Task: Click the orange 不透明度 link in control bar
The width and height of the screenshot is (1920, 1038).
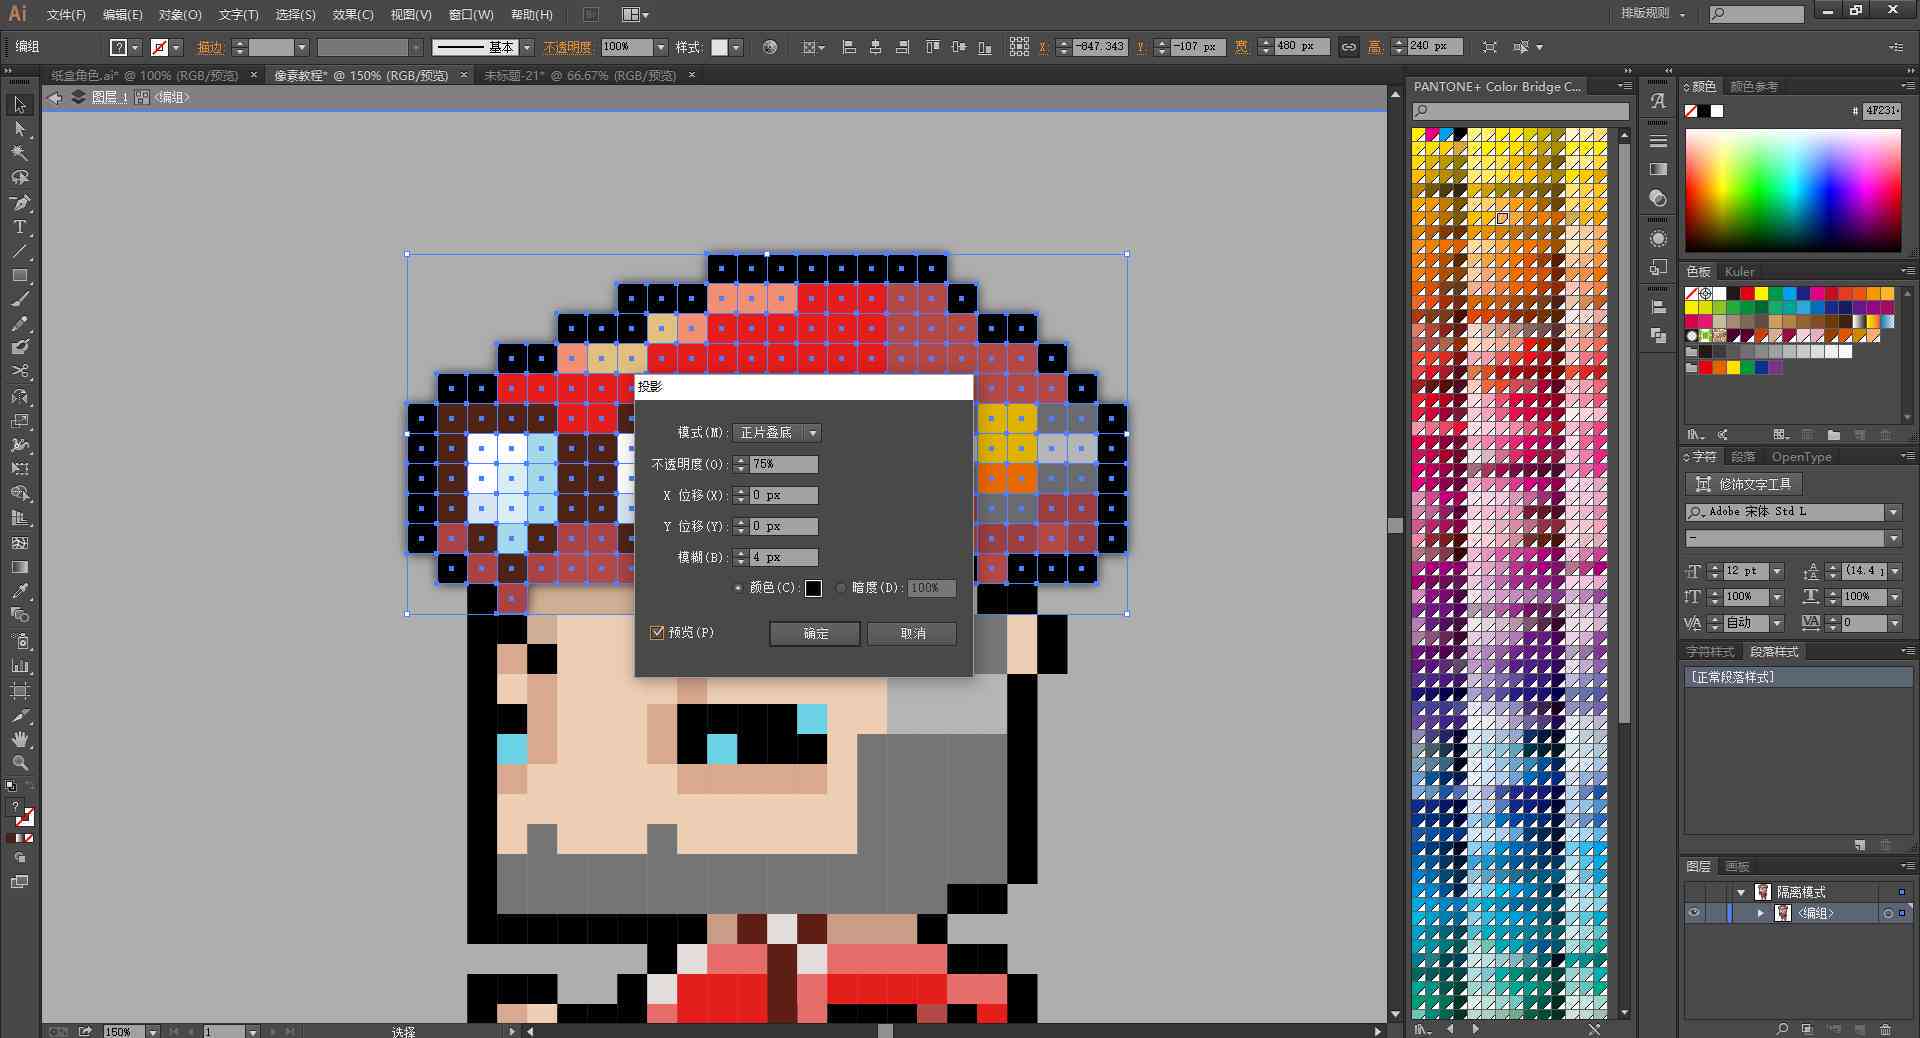Action: (567, 47)
